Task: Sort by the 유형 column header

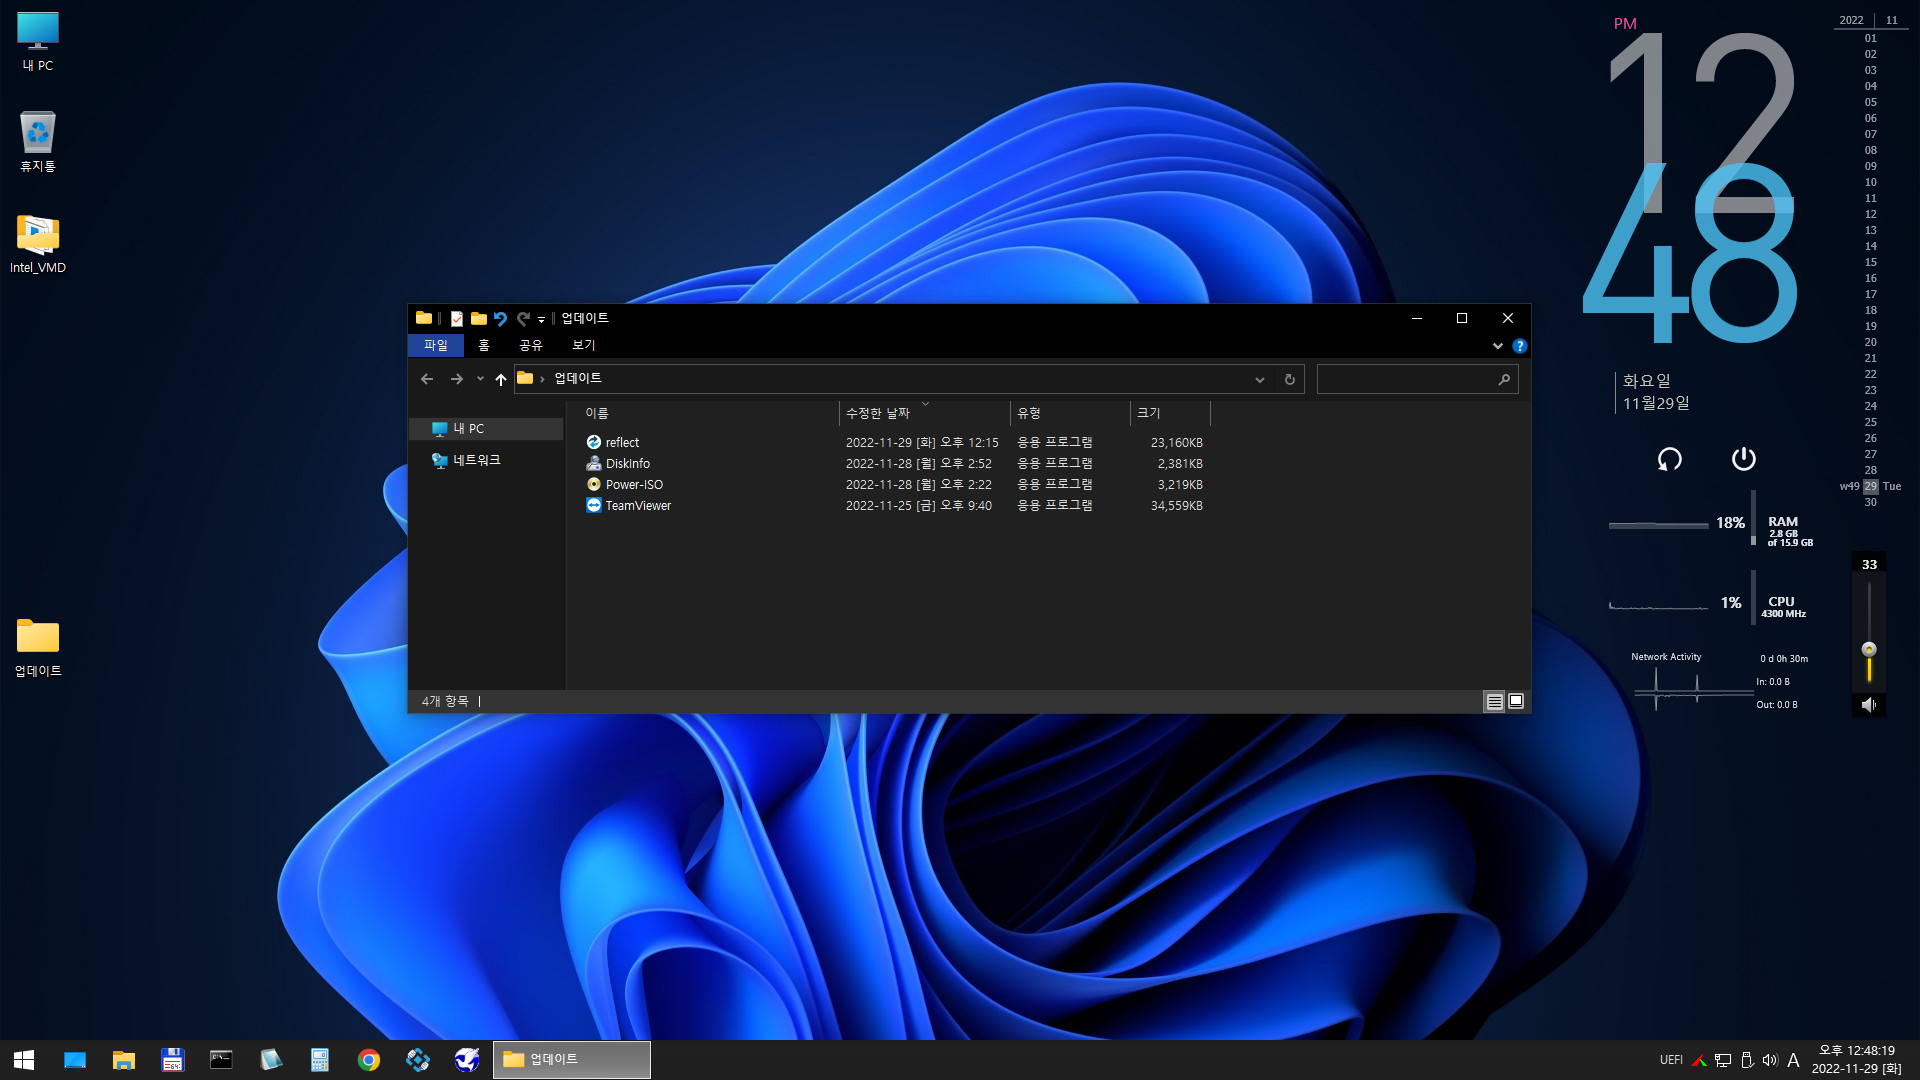Action: (1070, 413)
